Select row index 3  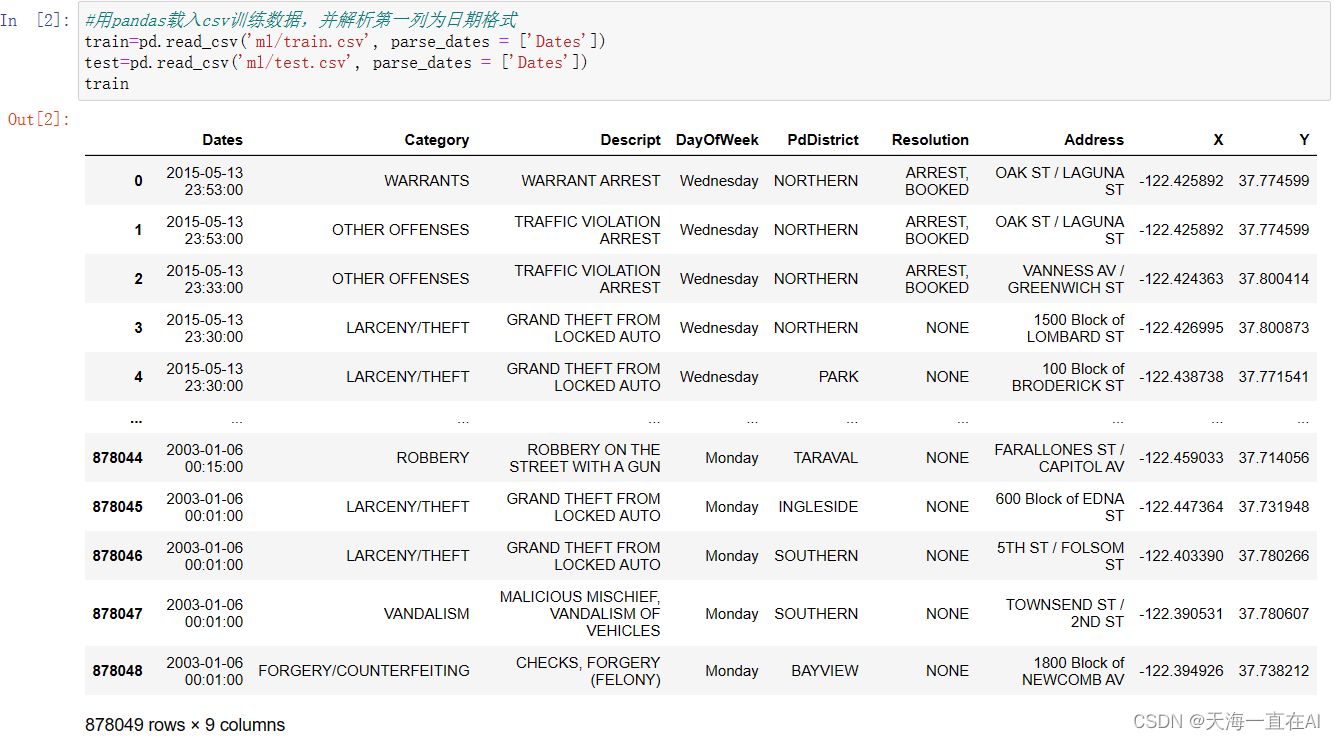(139, 328)
